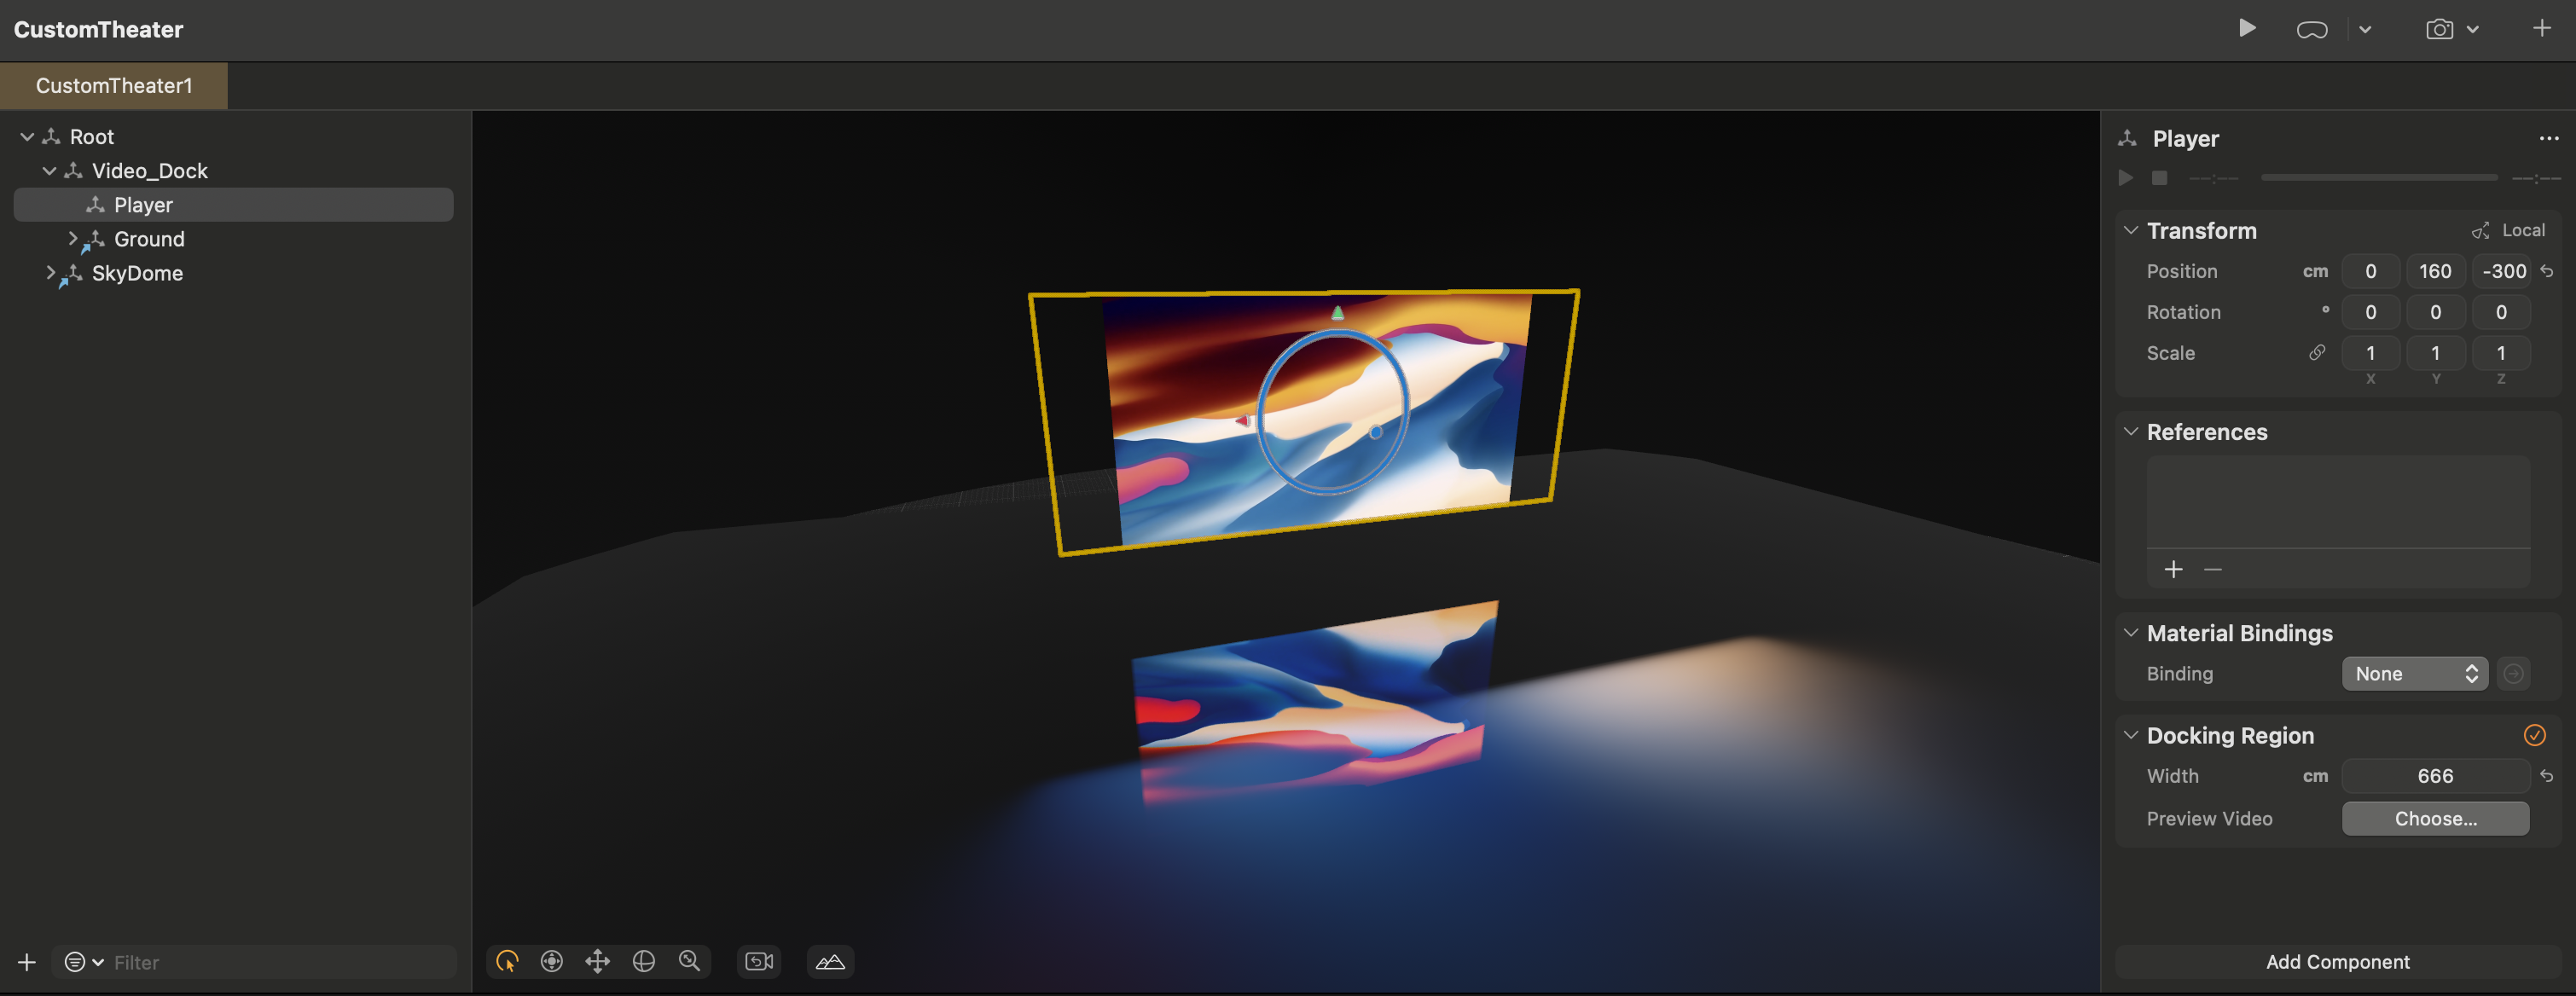
Task: Activate the pan move tool
Action: [598, 961]
